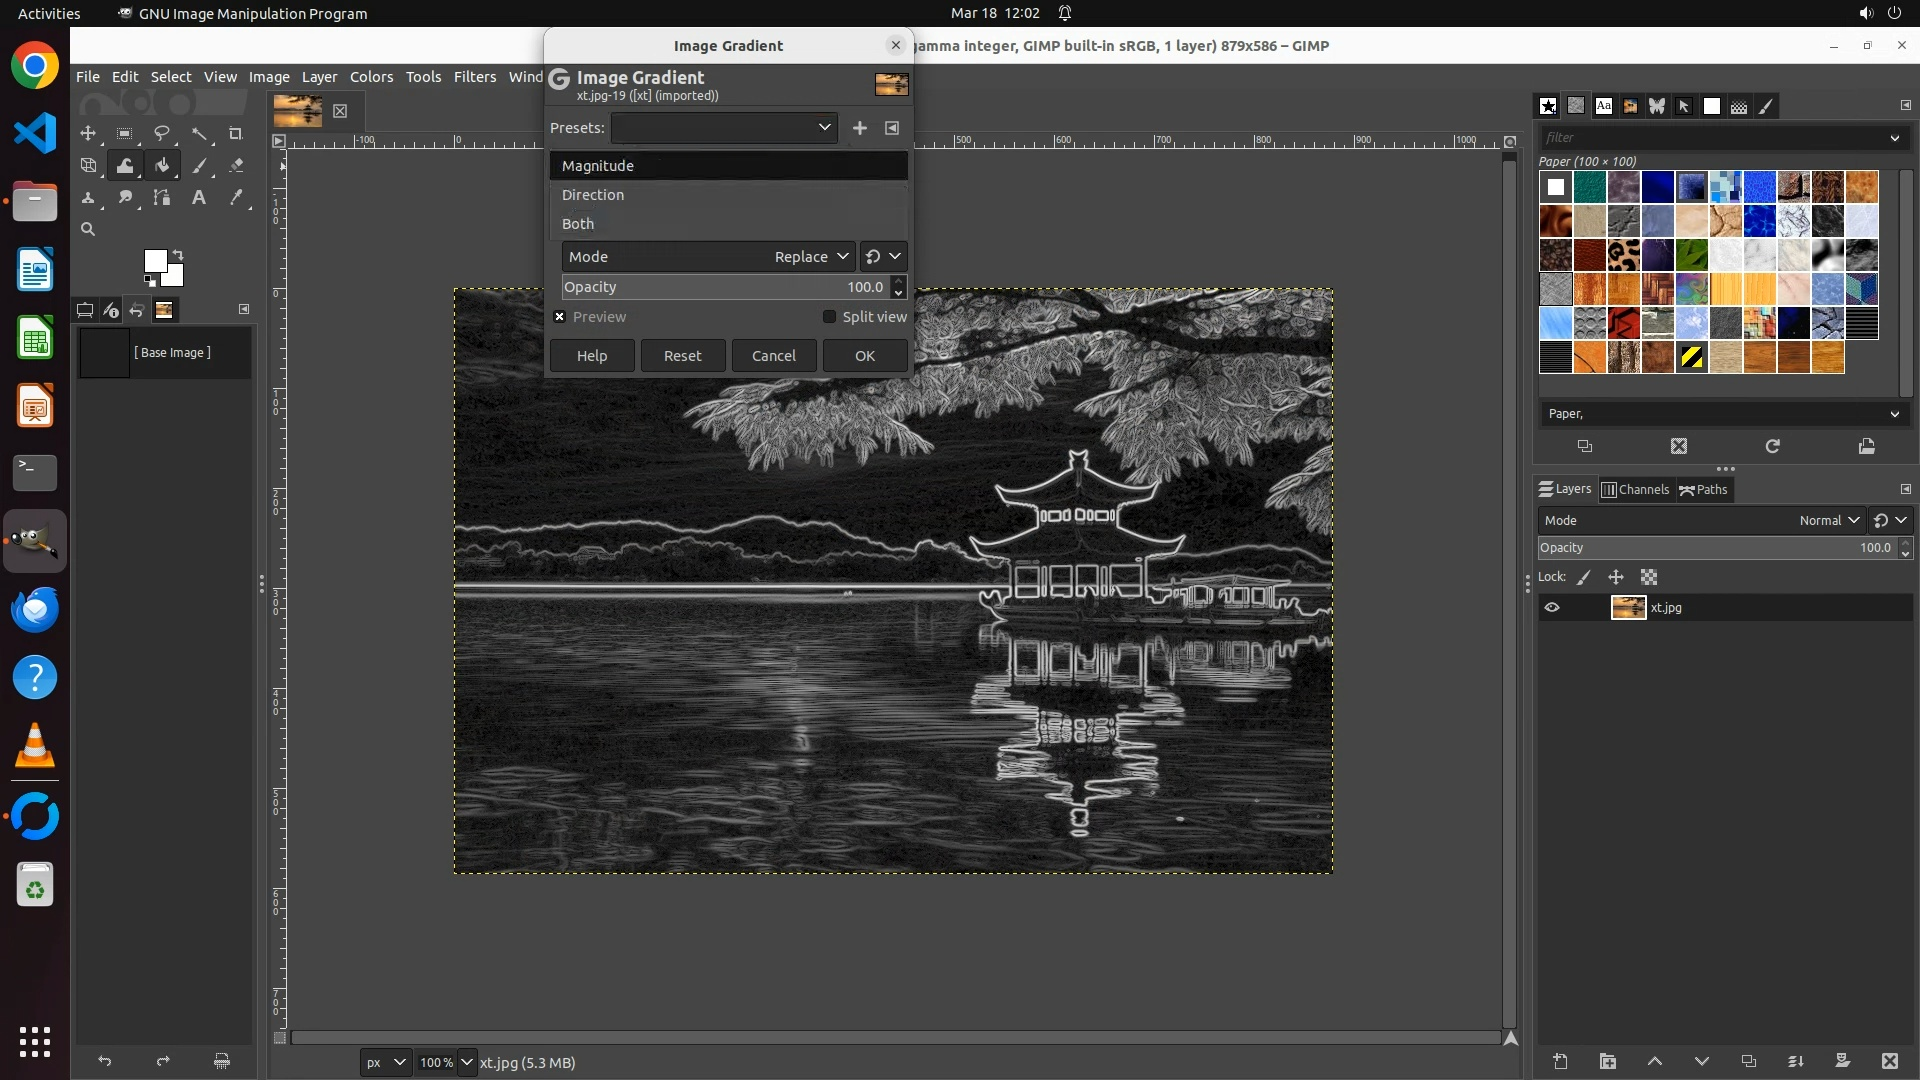The image size is (1920, 1080).
Task: Click the Reset button
Action: (x=682, y=356)
